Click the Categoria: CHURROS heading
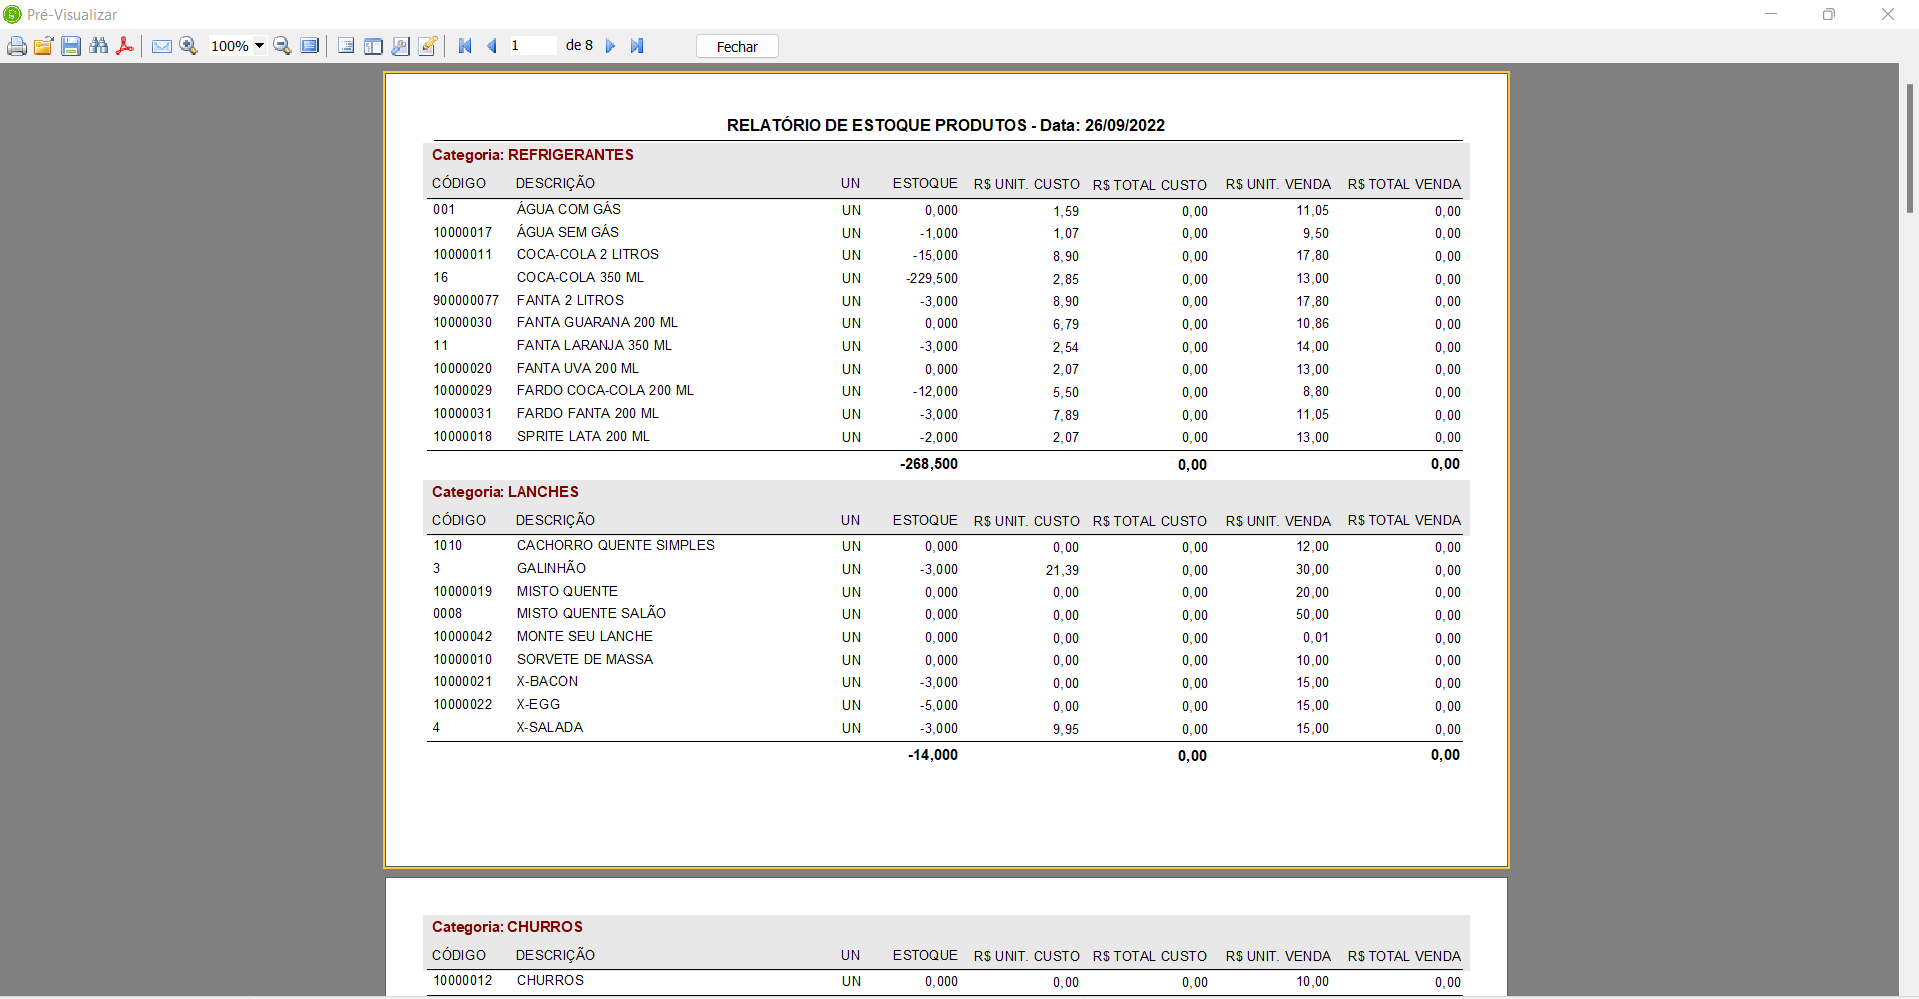Image resolution: width=1919 pixels, height=999 pixels. coord(507,927)
